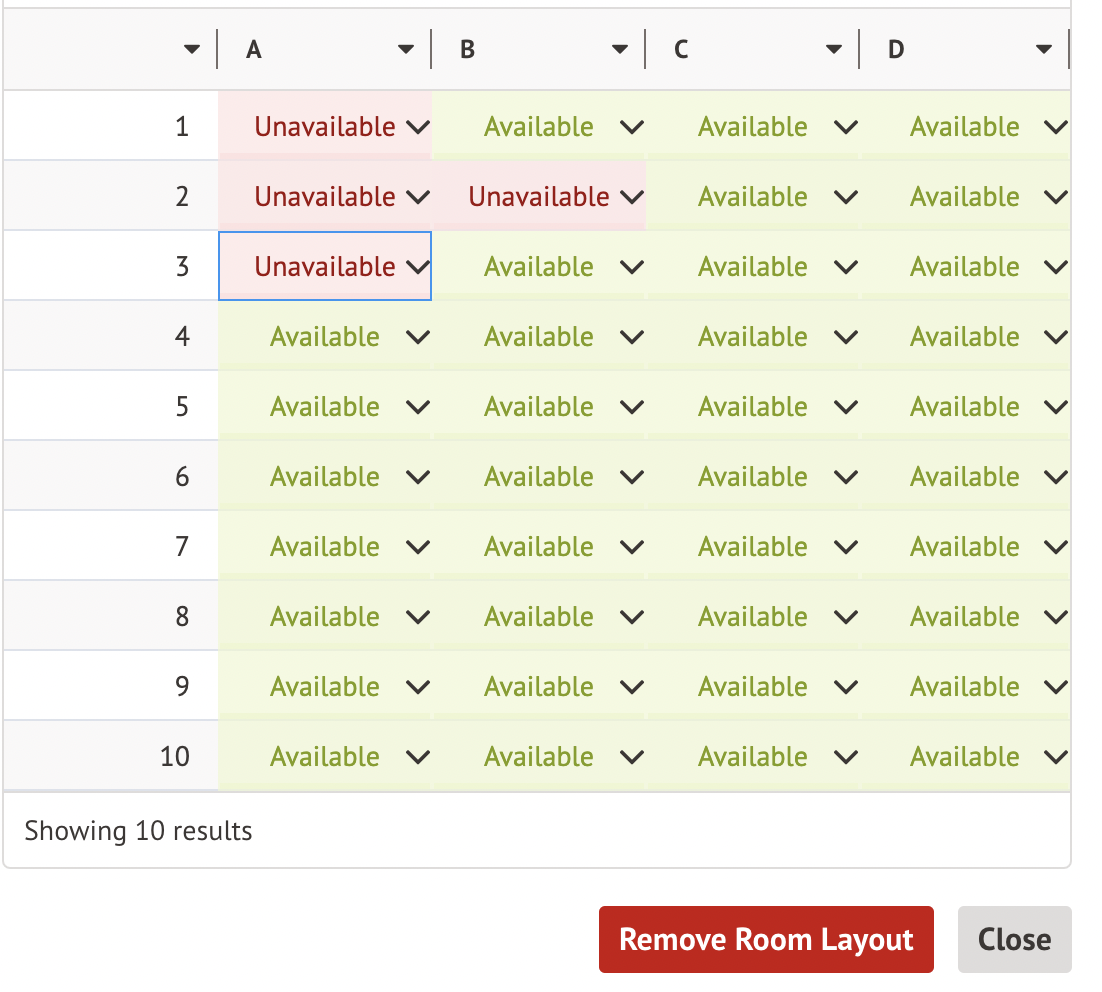Expand chevron for seat A1 Unavailable
The image size is (1102, 992).
(x=418, y=127)
